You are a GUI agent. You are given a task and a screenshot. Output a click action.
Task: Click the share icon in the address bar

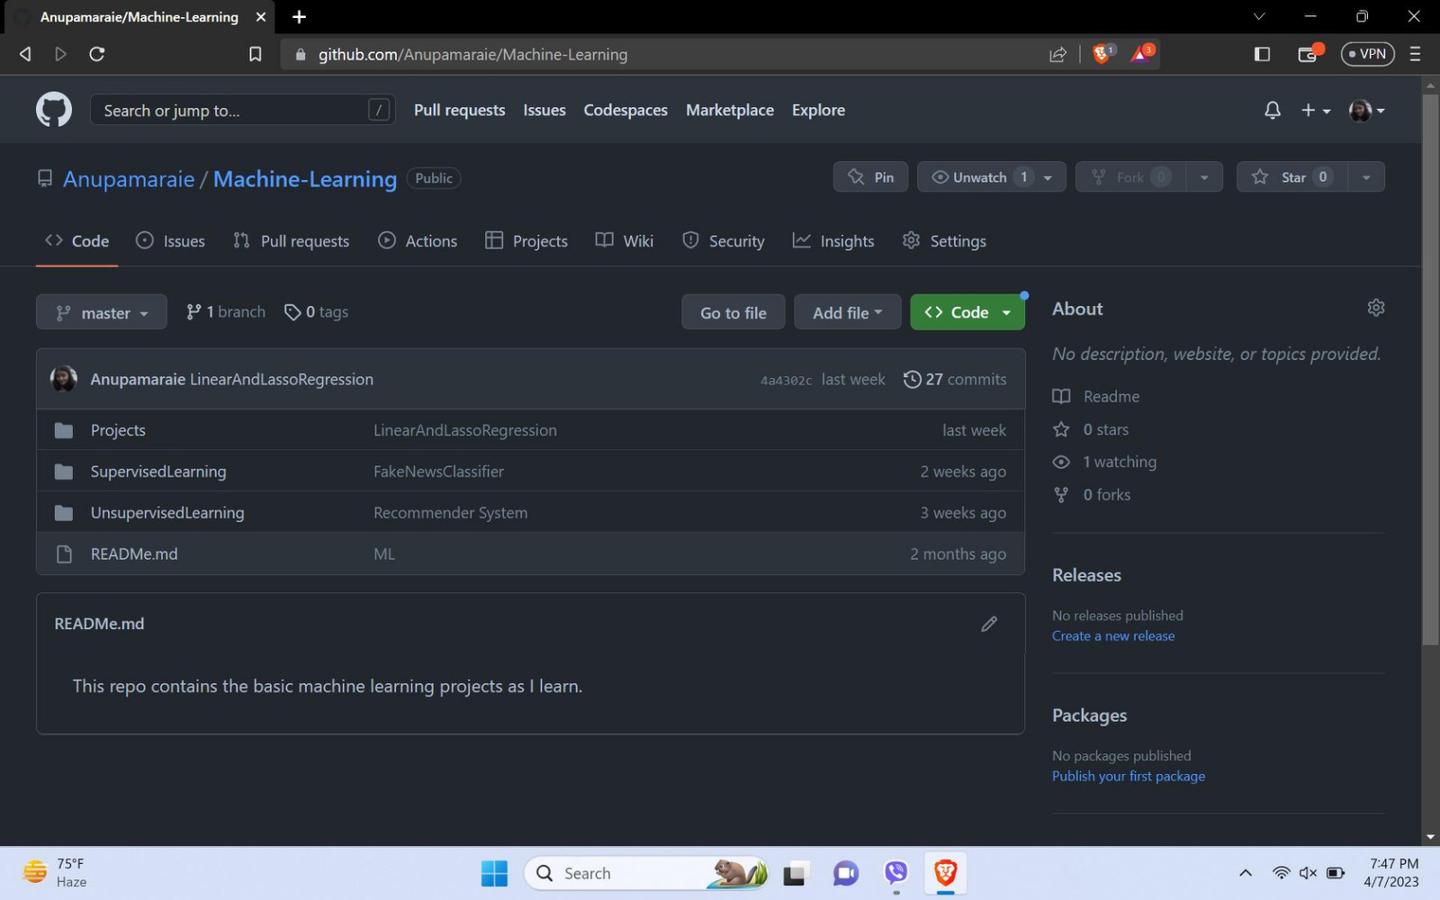click(x=1057, y=54)
